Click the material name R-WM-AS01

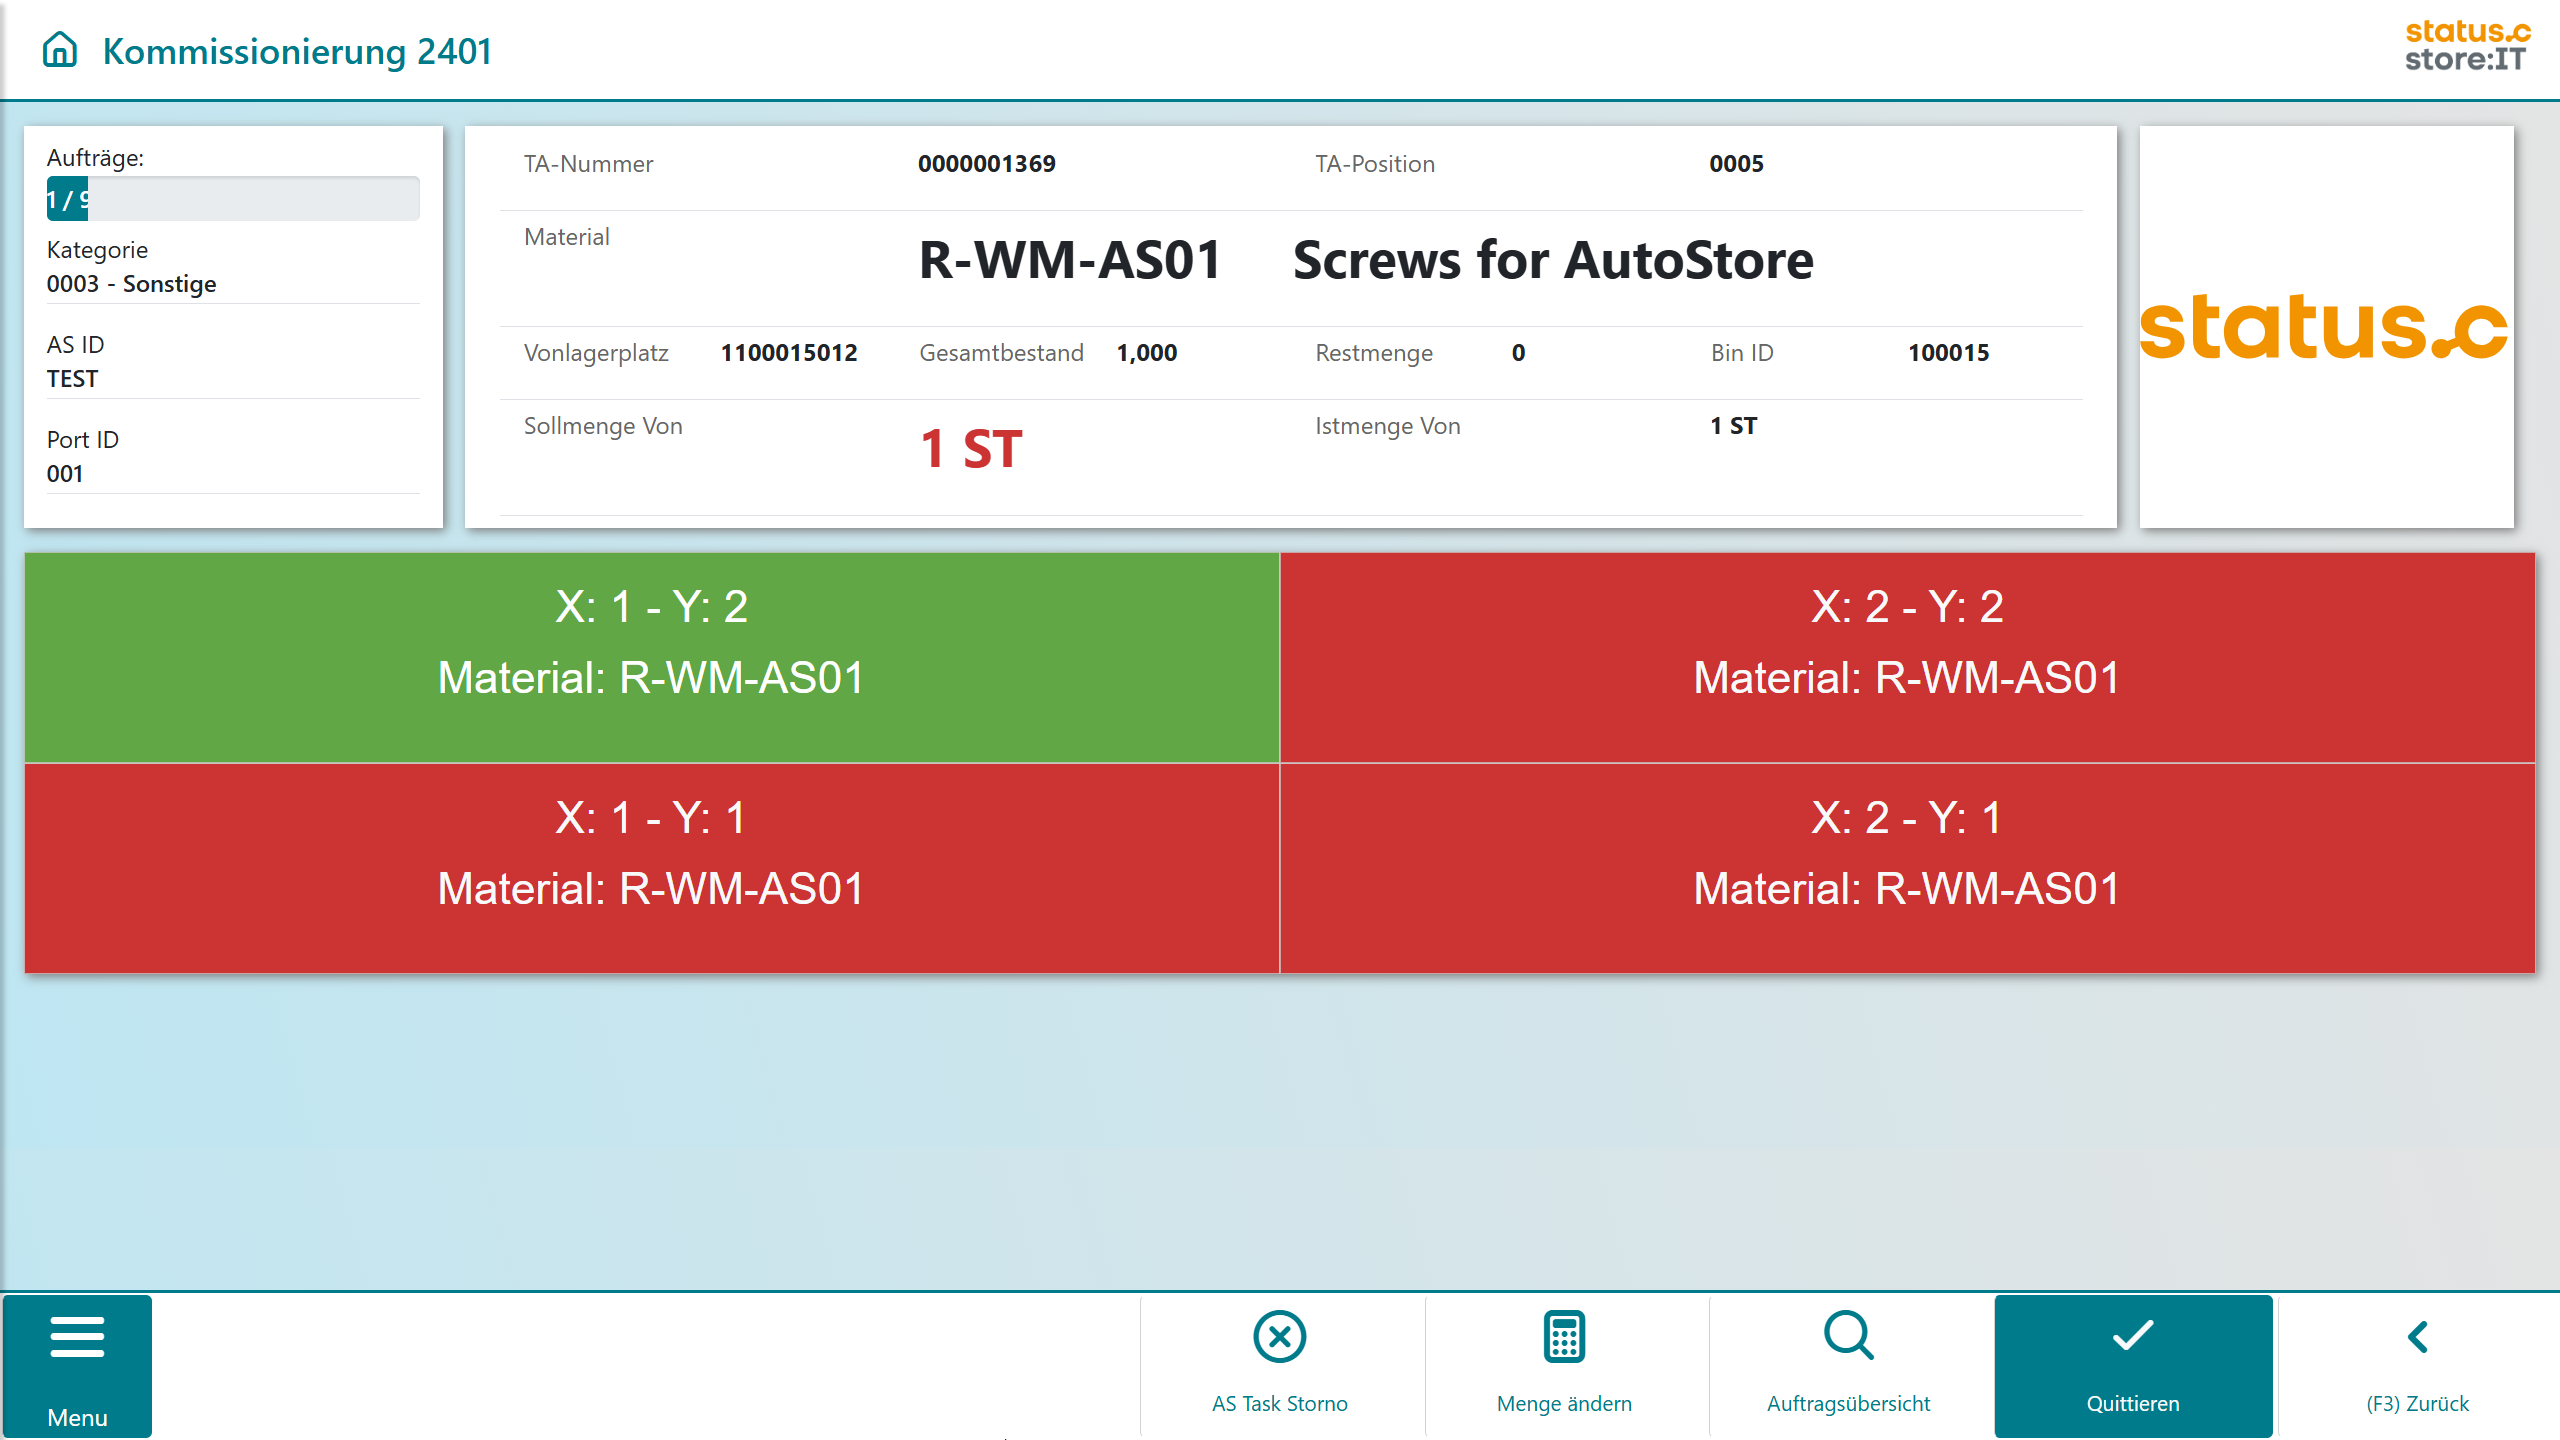coord(1070,261)
